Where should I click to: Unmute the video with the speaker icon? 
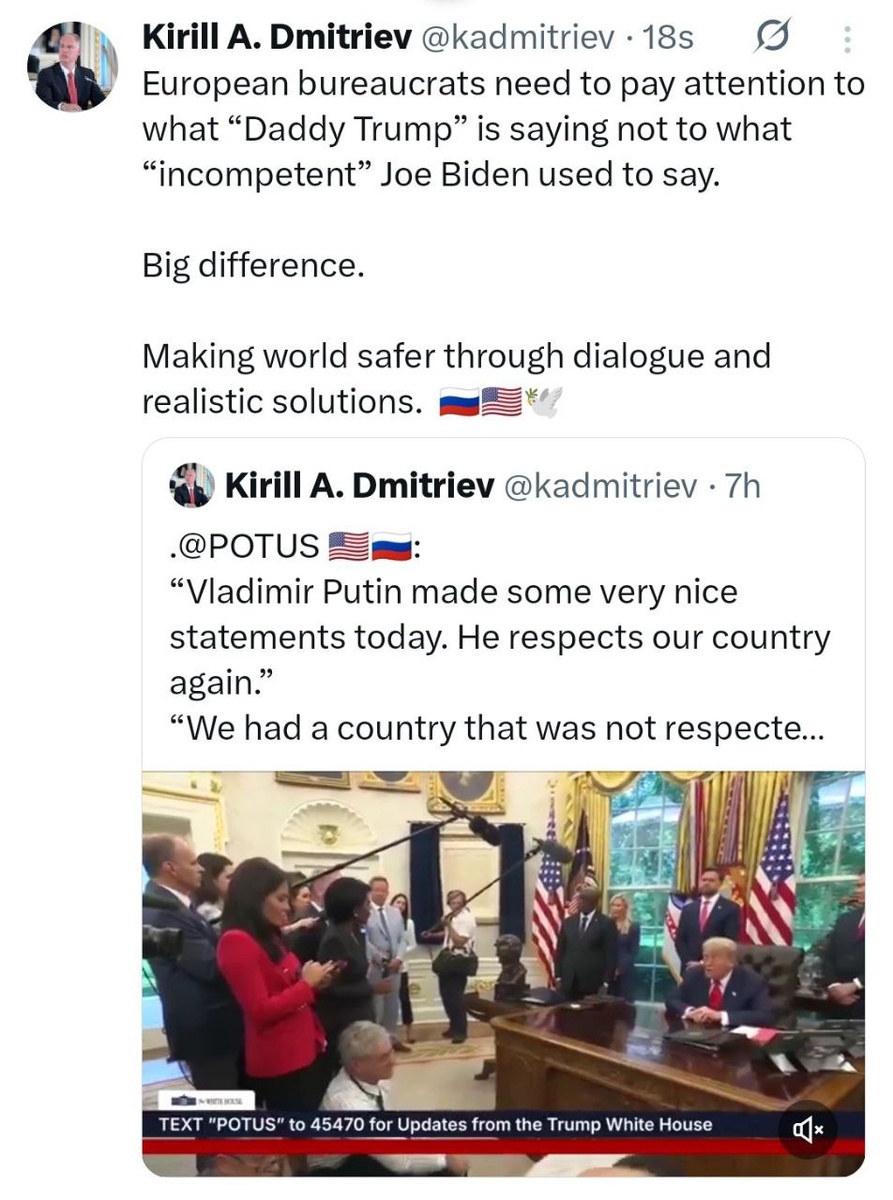(x=807, y=1130)
